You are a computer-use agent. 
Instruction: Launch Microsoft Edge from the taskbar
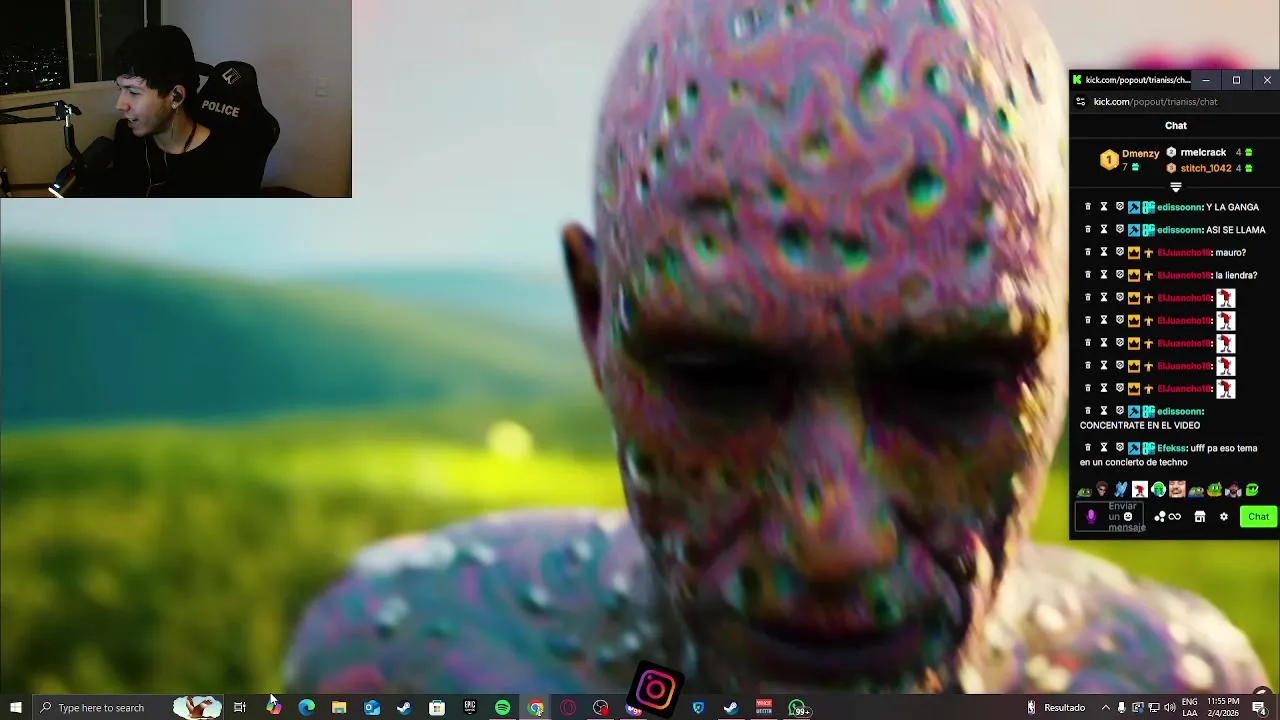(306, 708)
